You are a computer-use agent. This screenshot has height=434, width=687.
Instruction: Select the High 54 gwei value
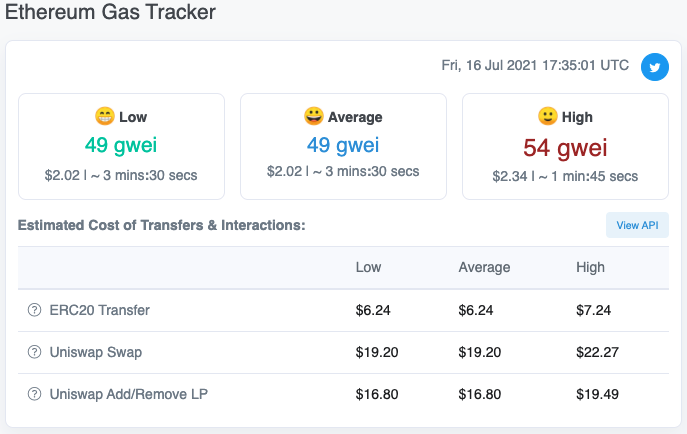(x=565, y=147)
